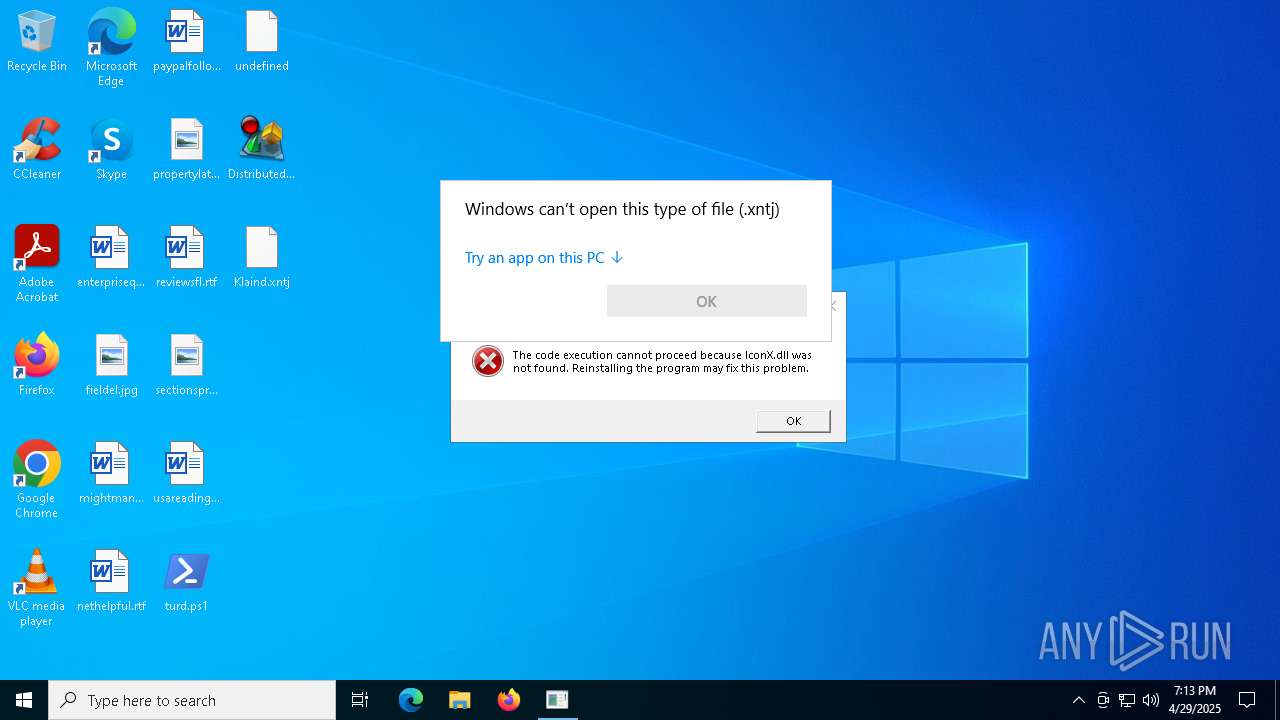Expand Try an app on this PC
This screenshot has width=1280, height=720.
pos(544,258)
